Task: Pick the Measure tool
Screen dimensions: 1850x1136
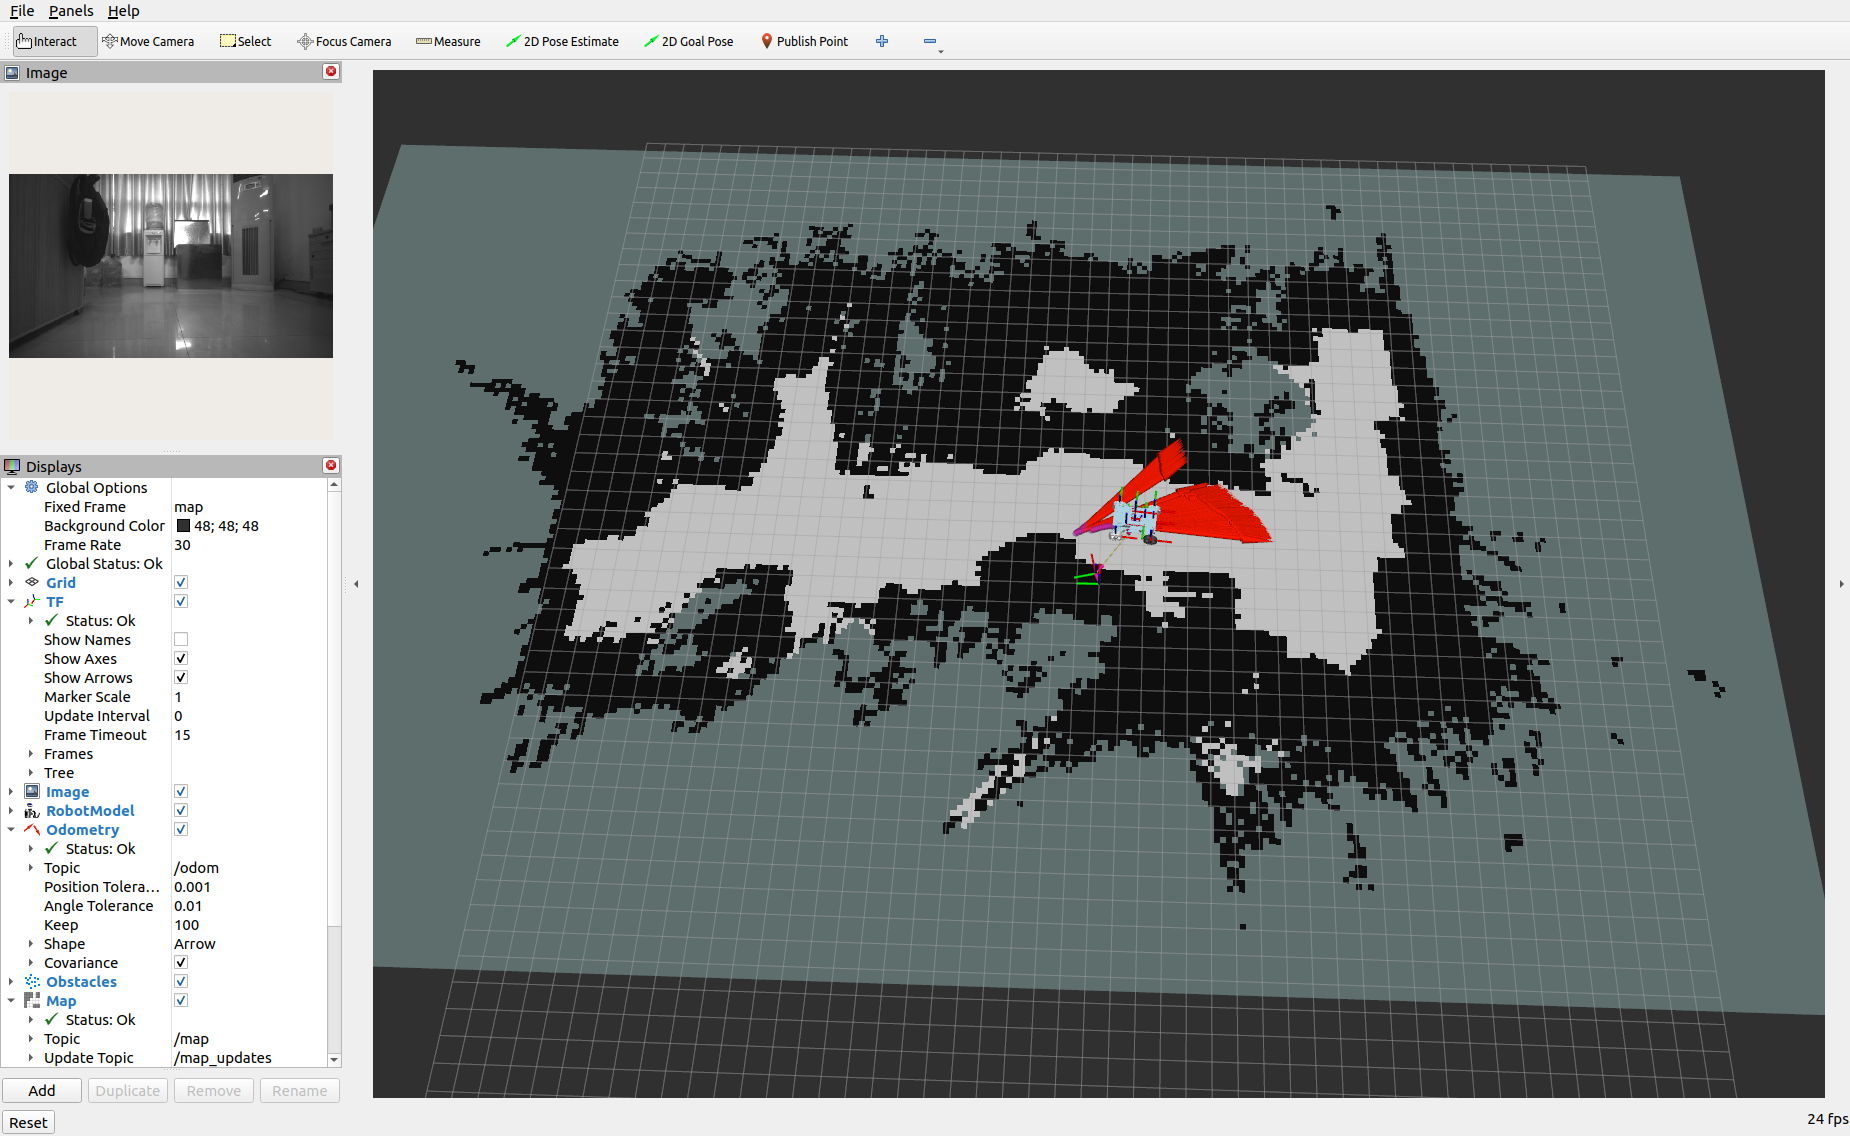Action: tap(448, 41)
